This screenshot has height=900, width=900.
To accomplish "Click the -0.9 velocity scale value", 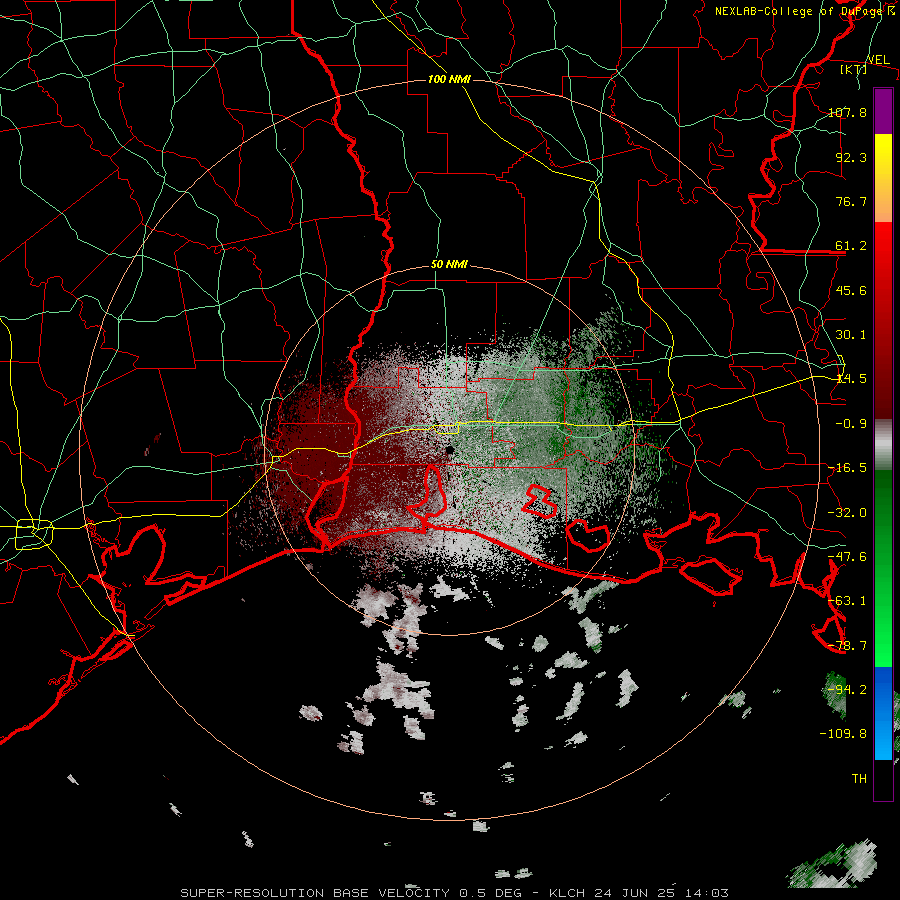I will pos(851,424).
